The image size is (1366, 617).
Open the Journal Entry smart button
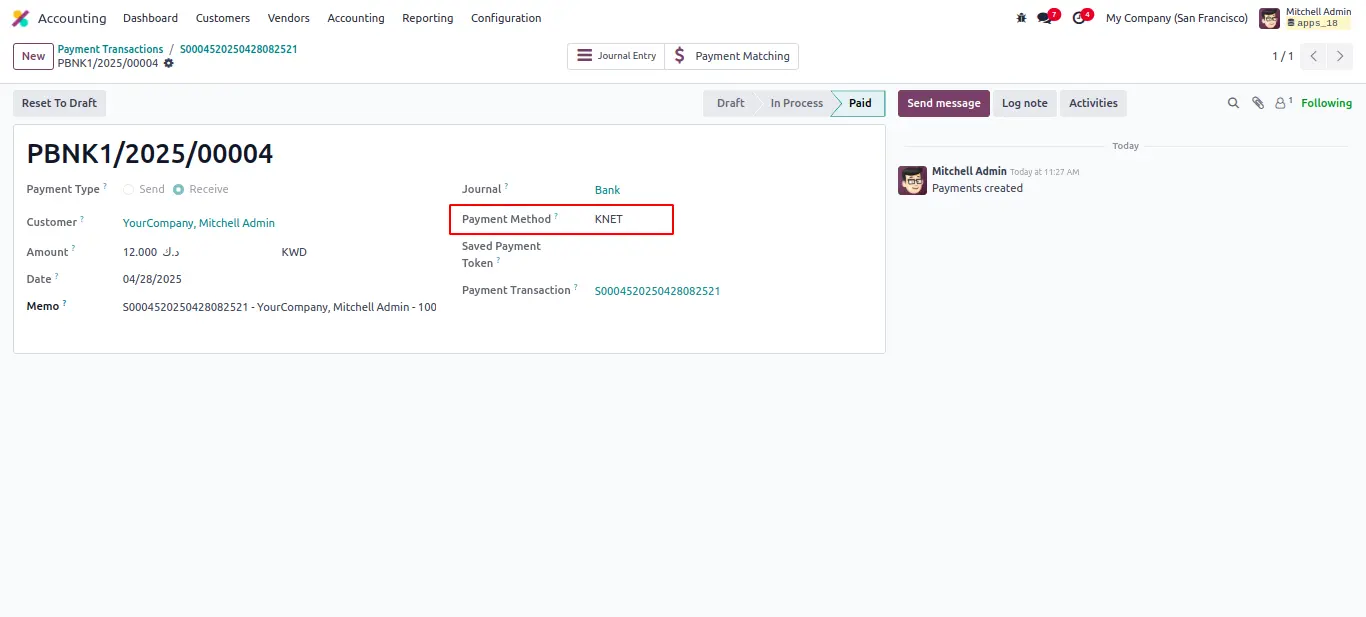pos(616,56)
